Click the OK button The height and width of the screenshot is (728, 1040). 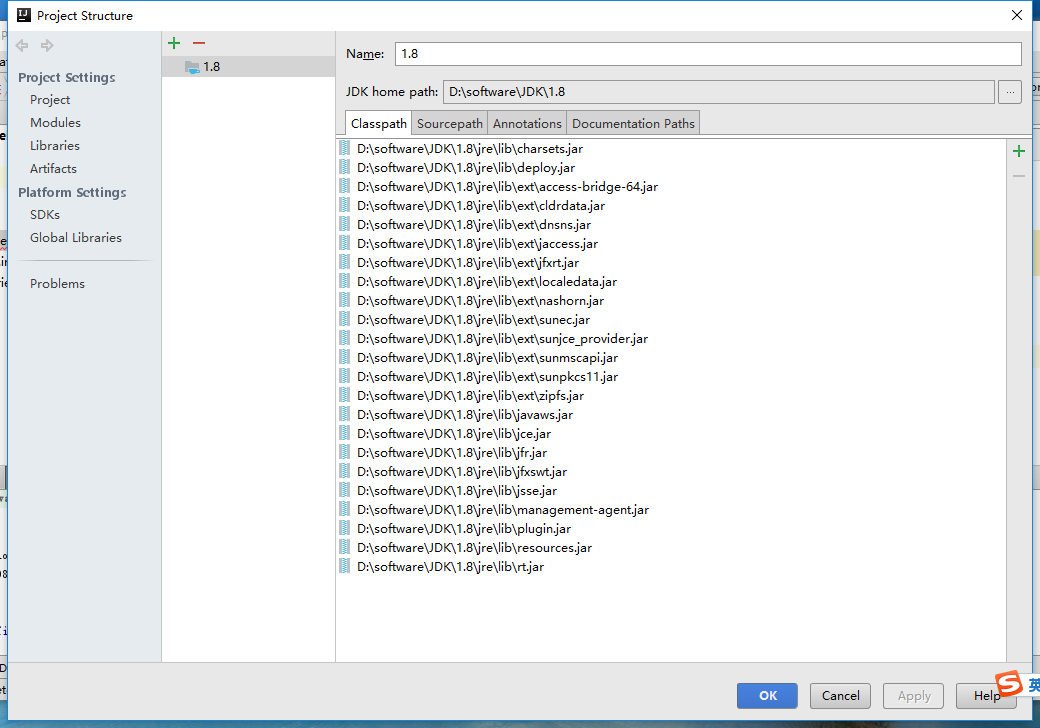click(x=767, y=696)
